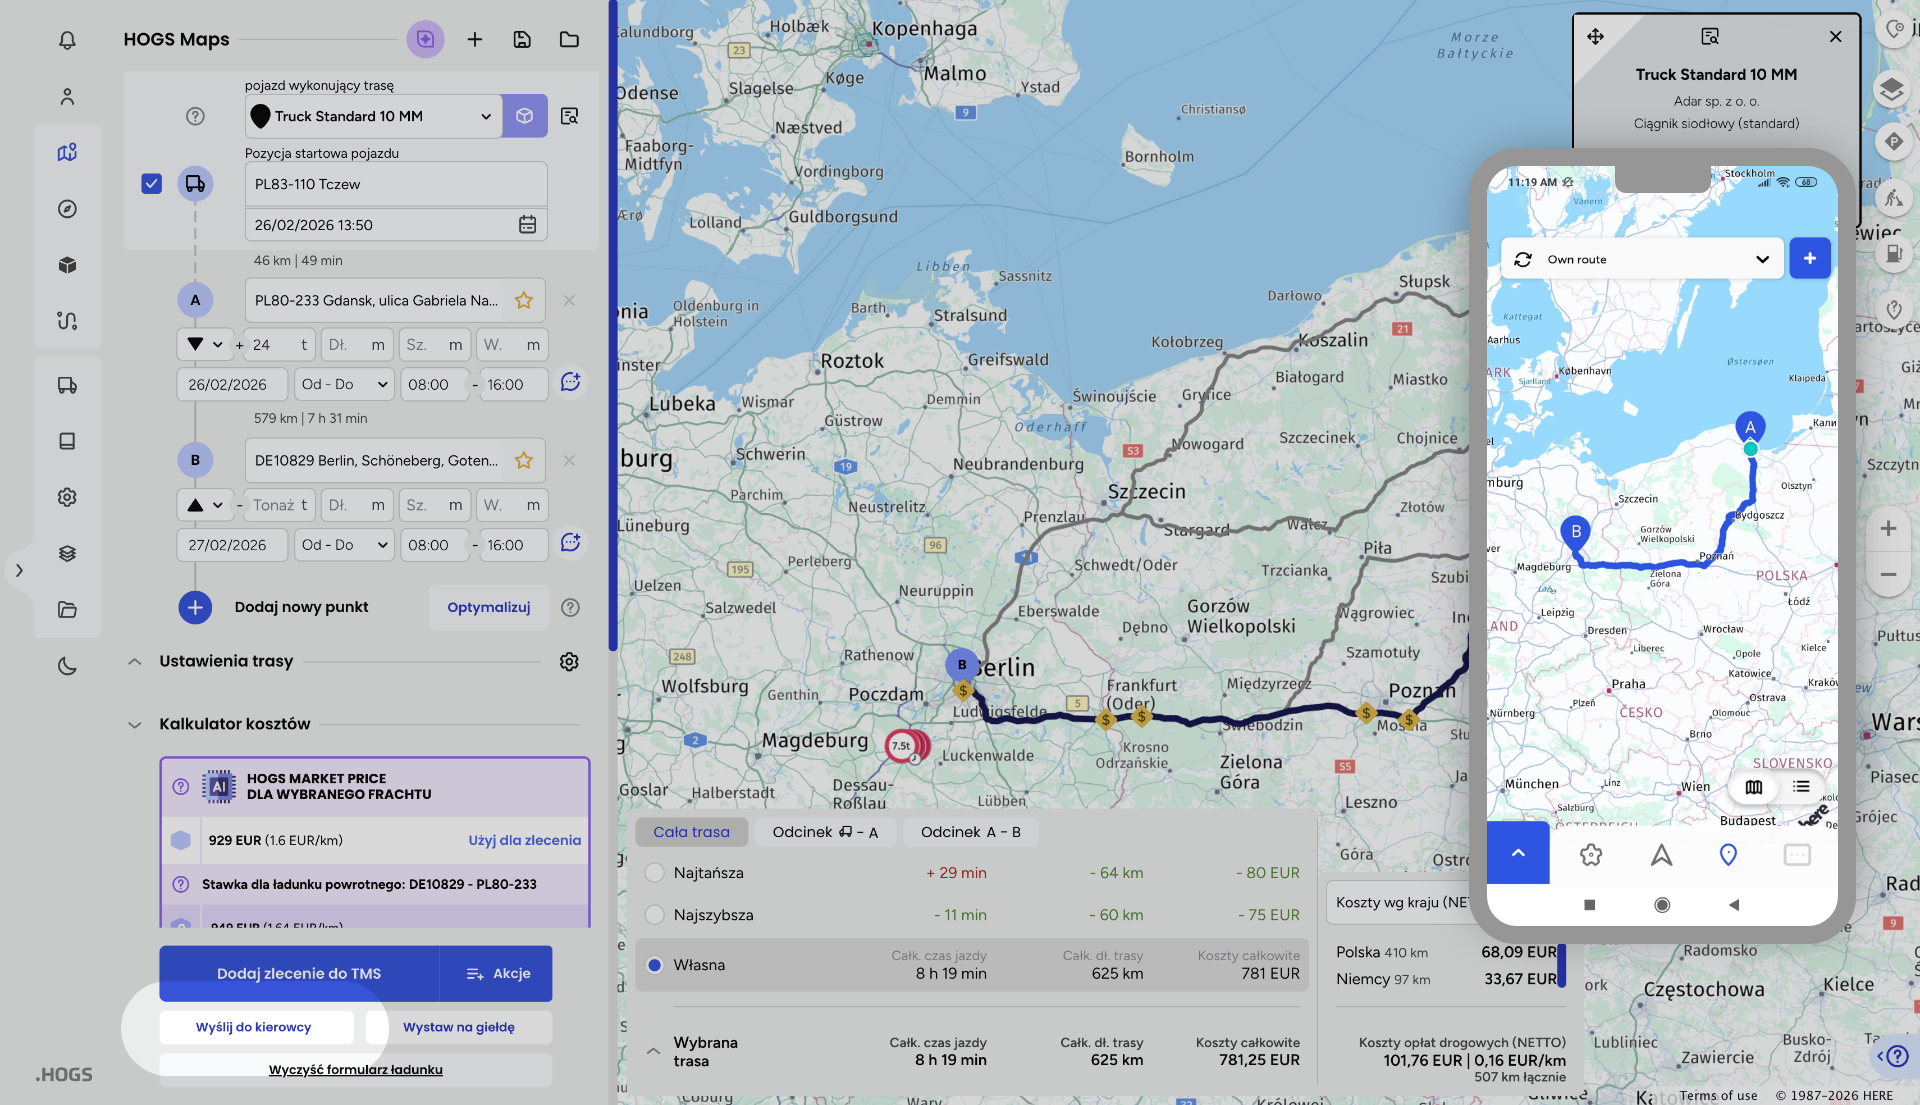This screenshot has width=1920, height=1105.
Task: Open route settings gear next to Ustawienia trasy
Action: pos(569,662)
